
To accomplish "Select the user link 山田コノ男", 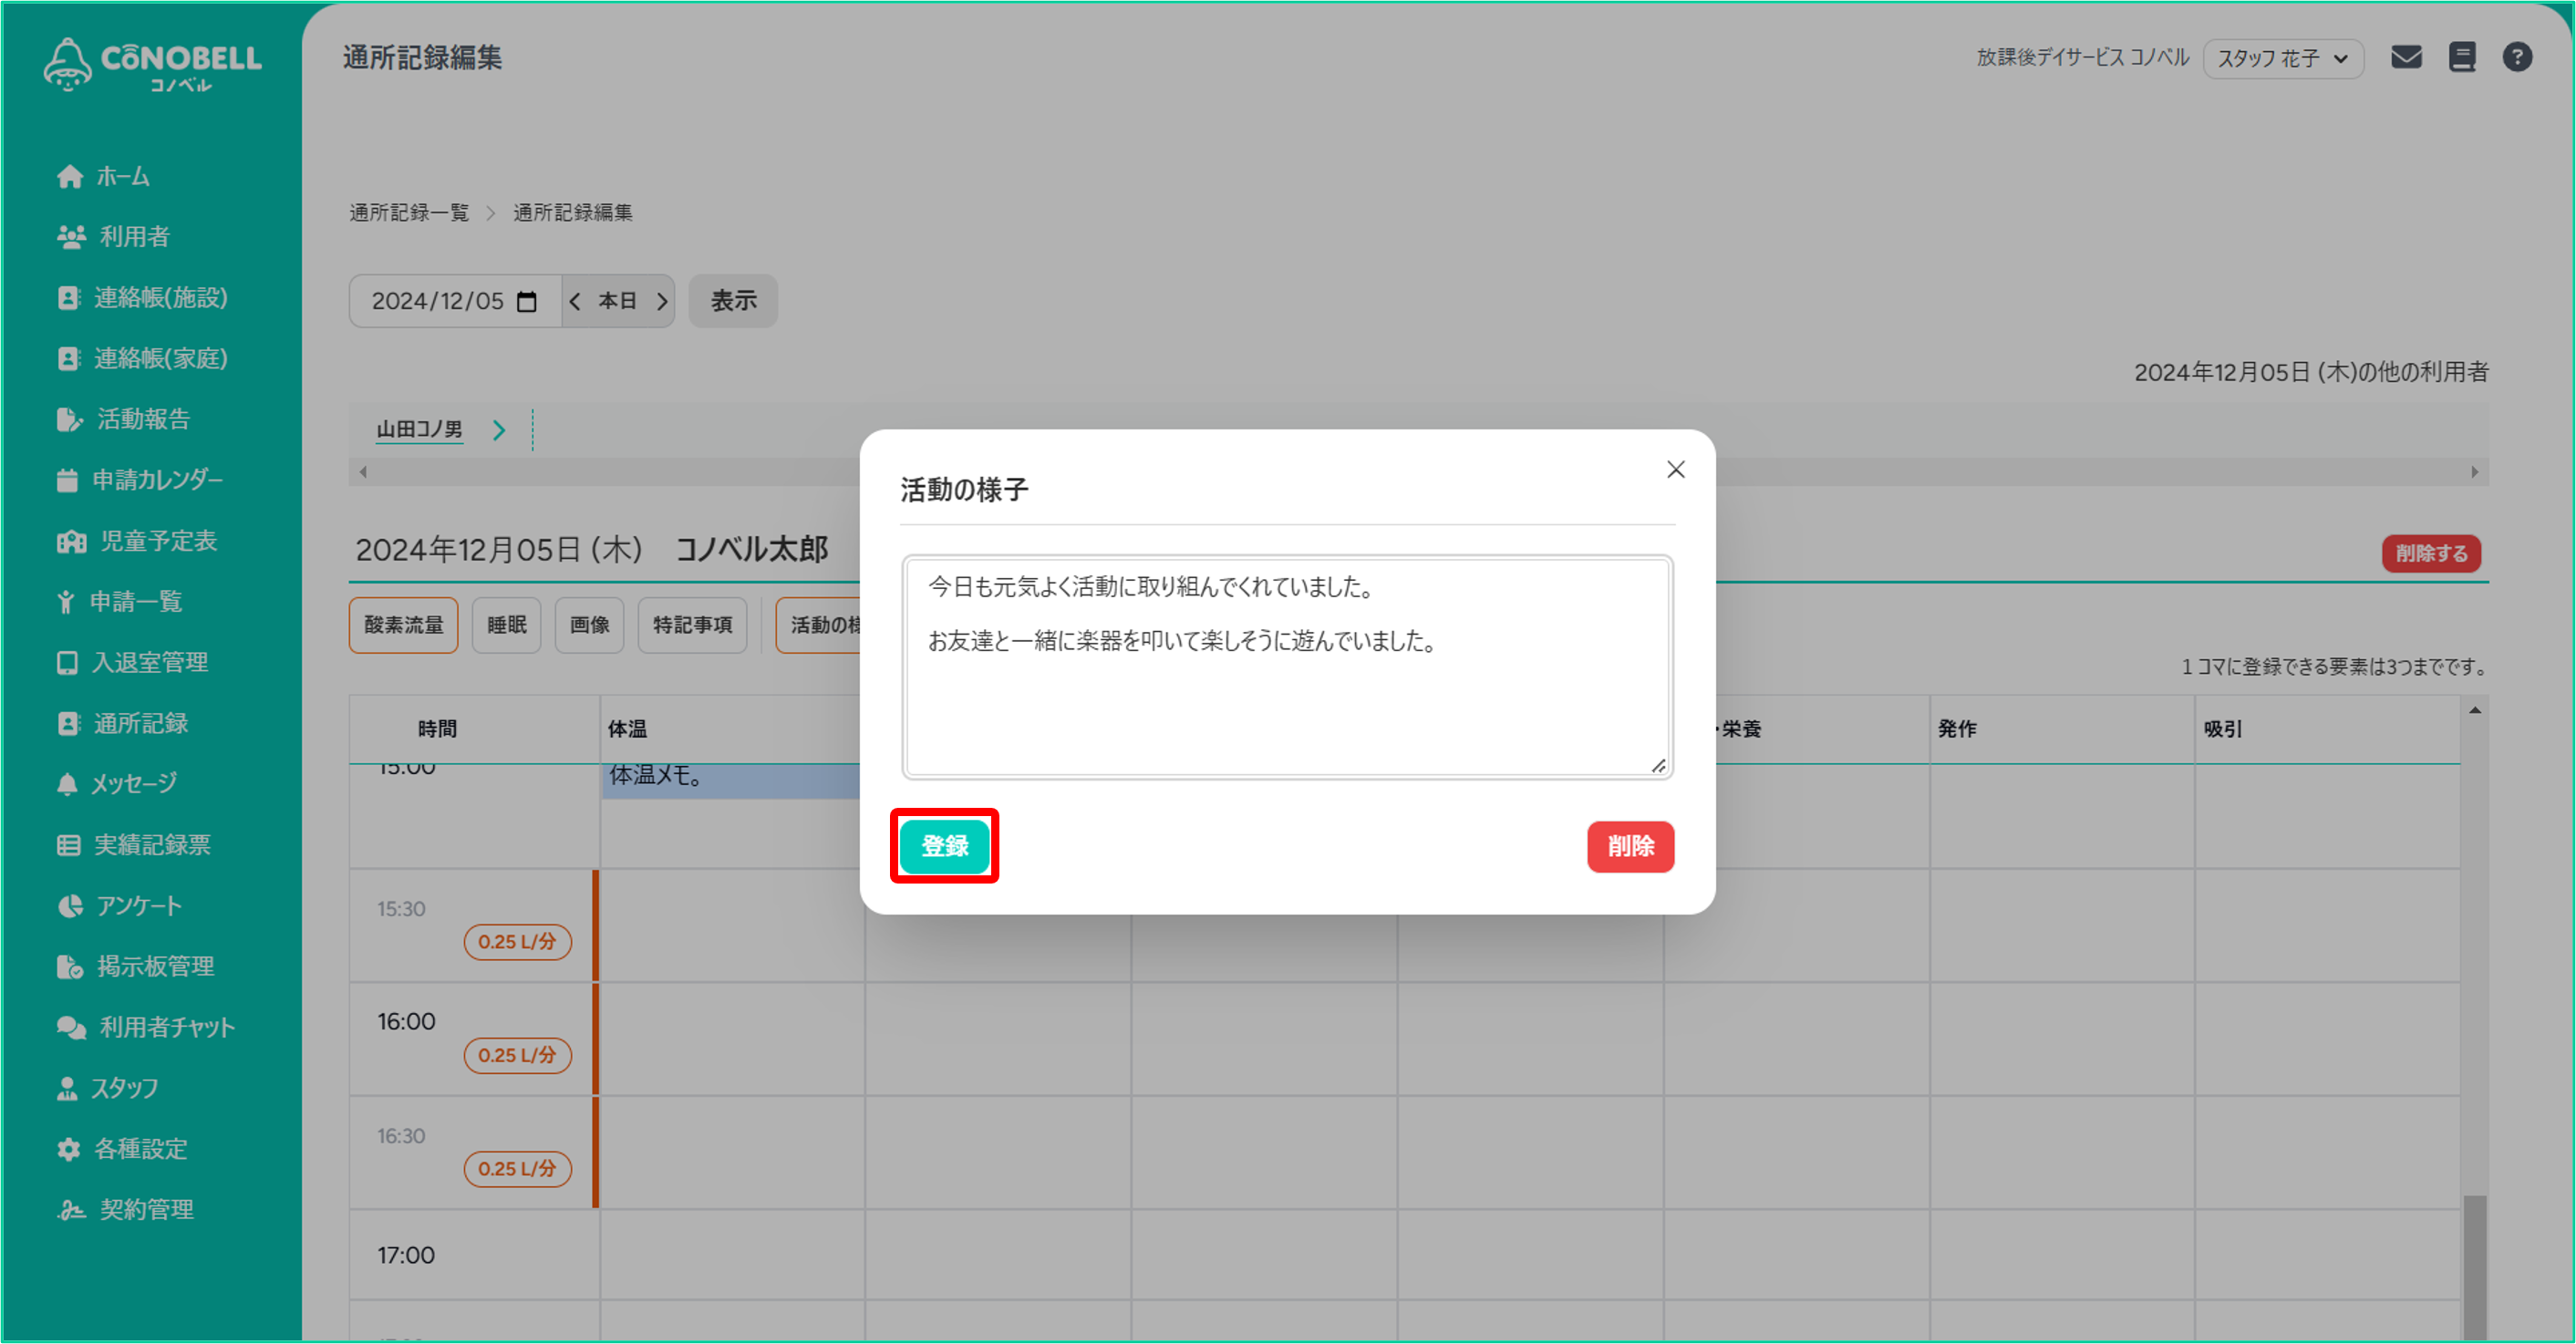I will 419,430.
